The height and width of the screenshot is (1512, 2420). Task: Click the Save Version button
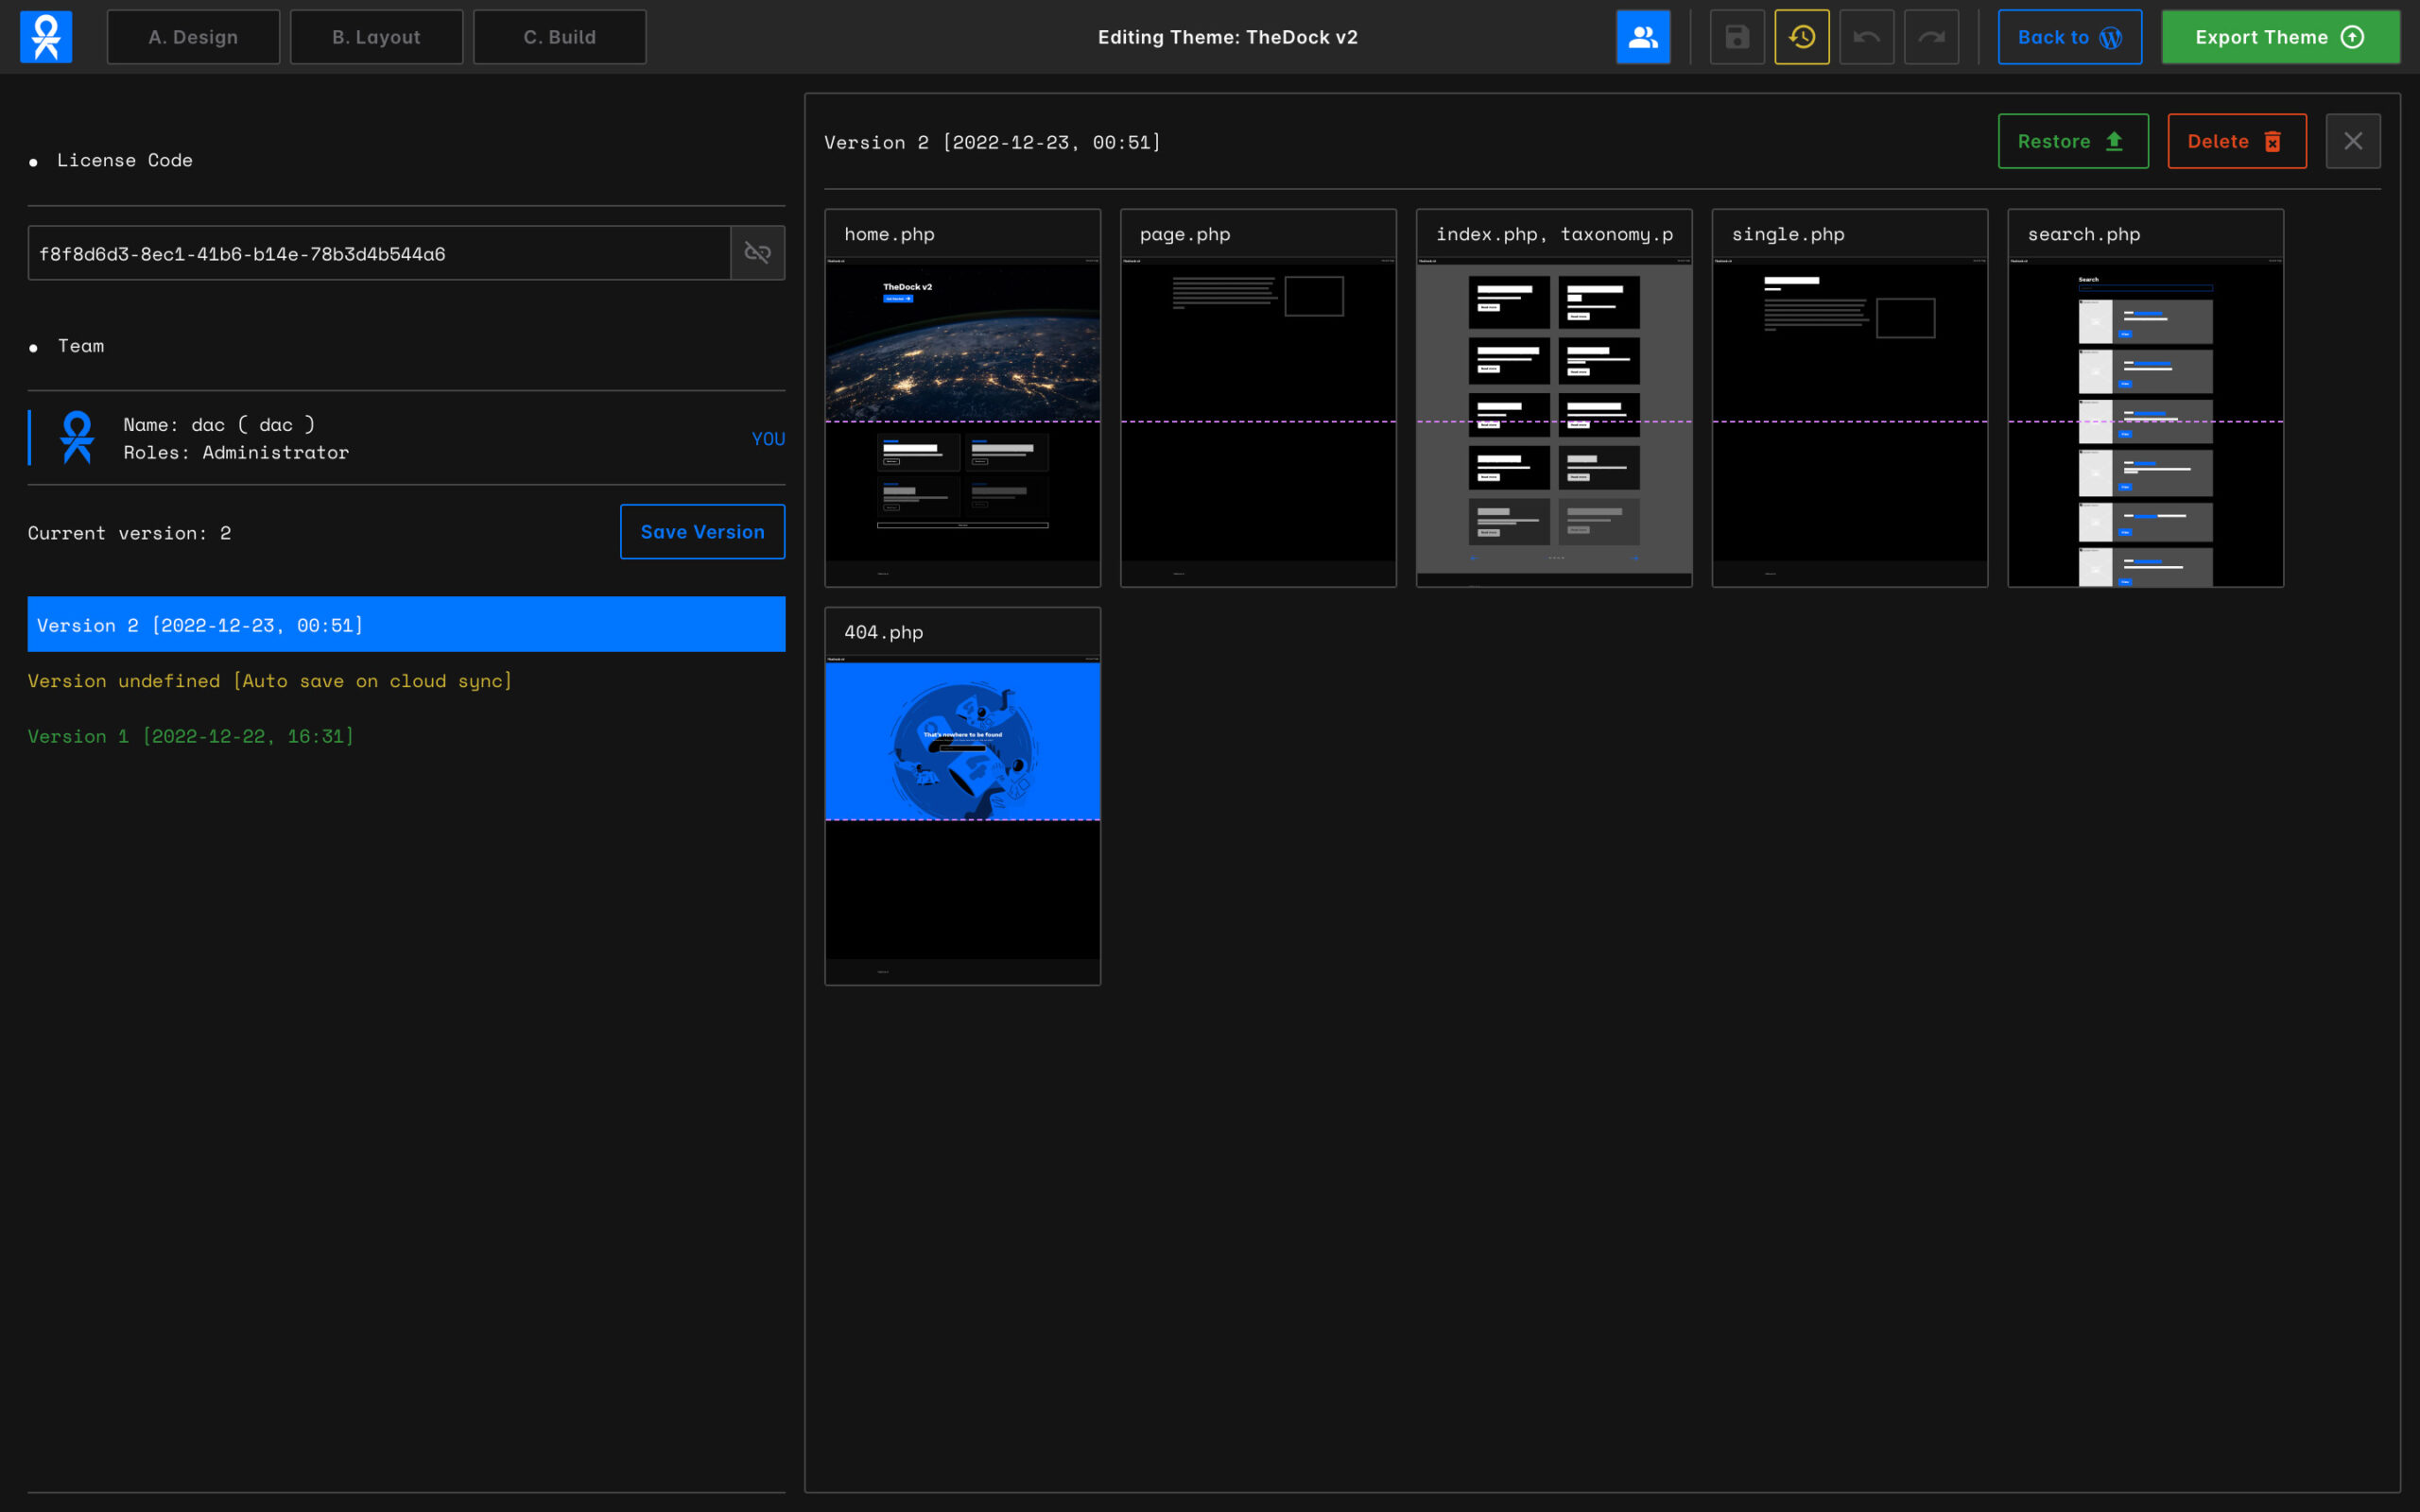(702, 532)
